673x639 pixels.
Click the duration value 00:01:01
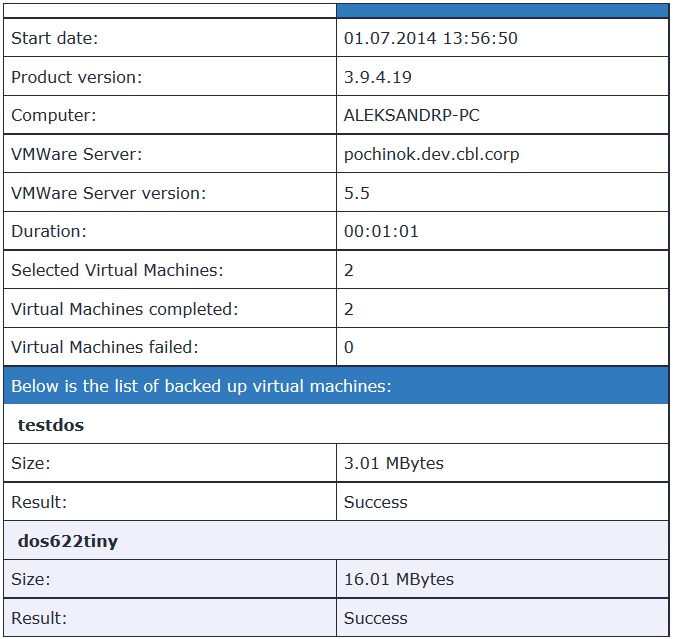coord(381,231)
